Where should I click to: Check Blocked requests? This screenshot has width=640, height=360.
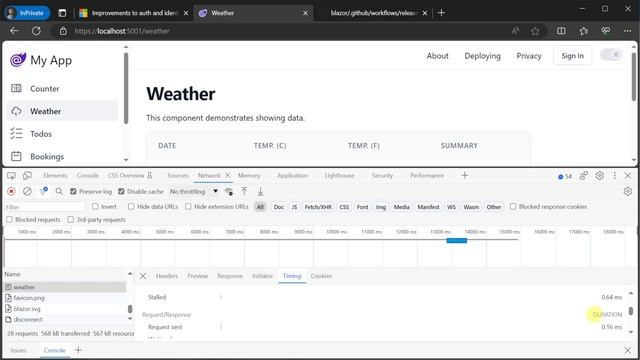coord(9,220)
